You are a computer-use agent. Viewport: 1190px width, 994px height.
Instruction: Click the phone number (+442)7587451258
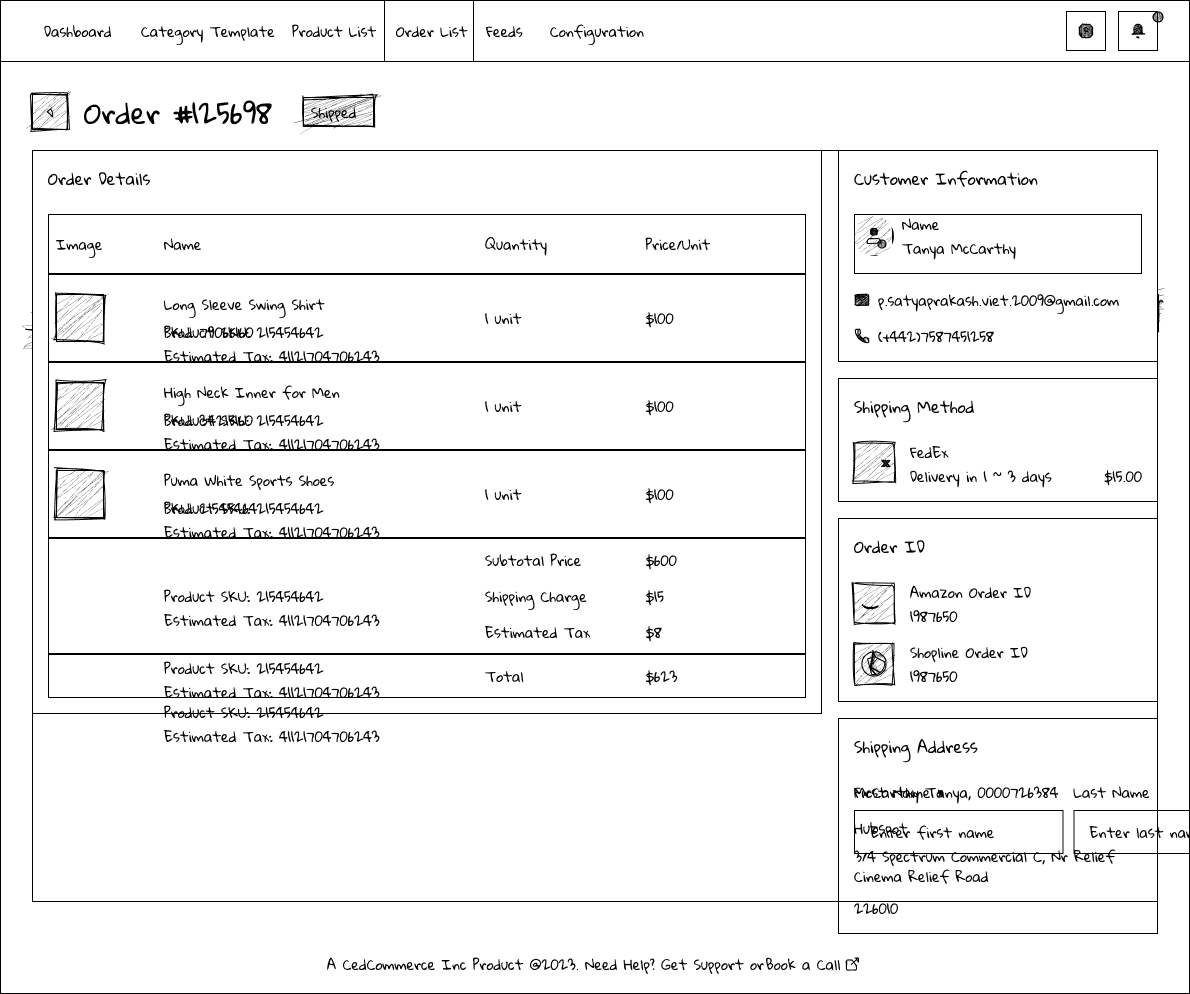coord(935,336)
